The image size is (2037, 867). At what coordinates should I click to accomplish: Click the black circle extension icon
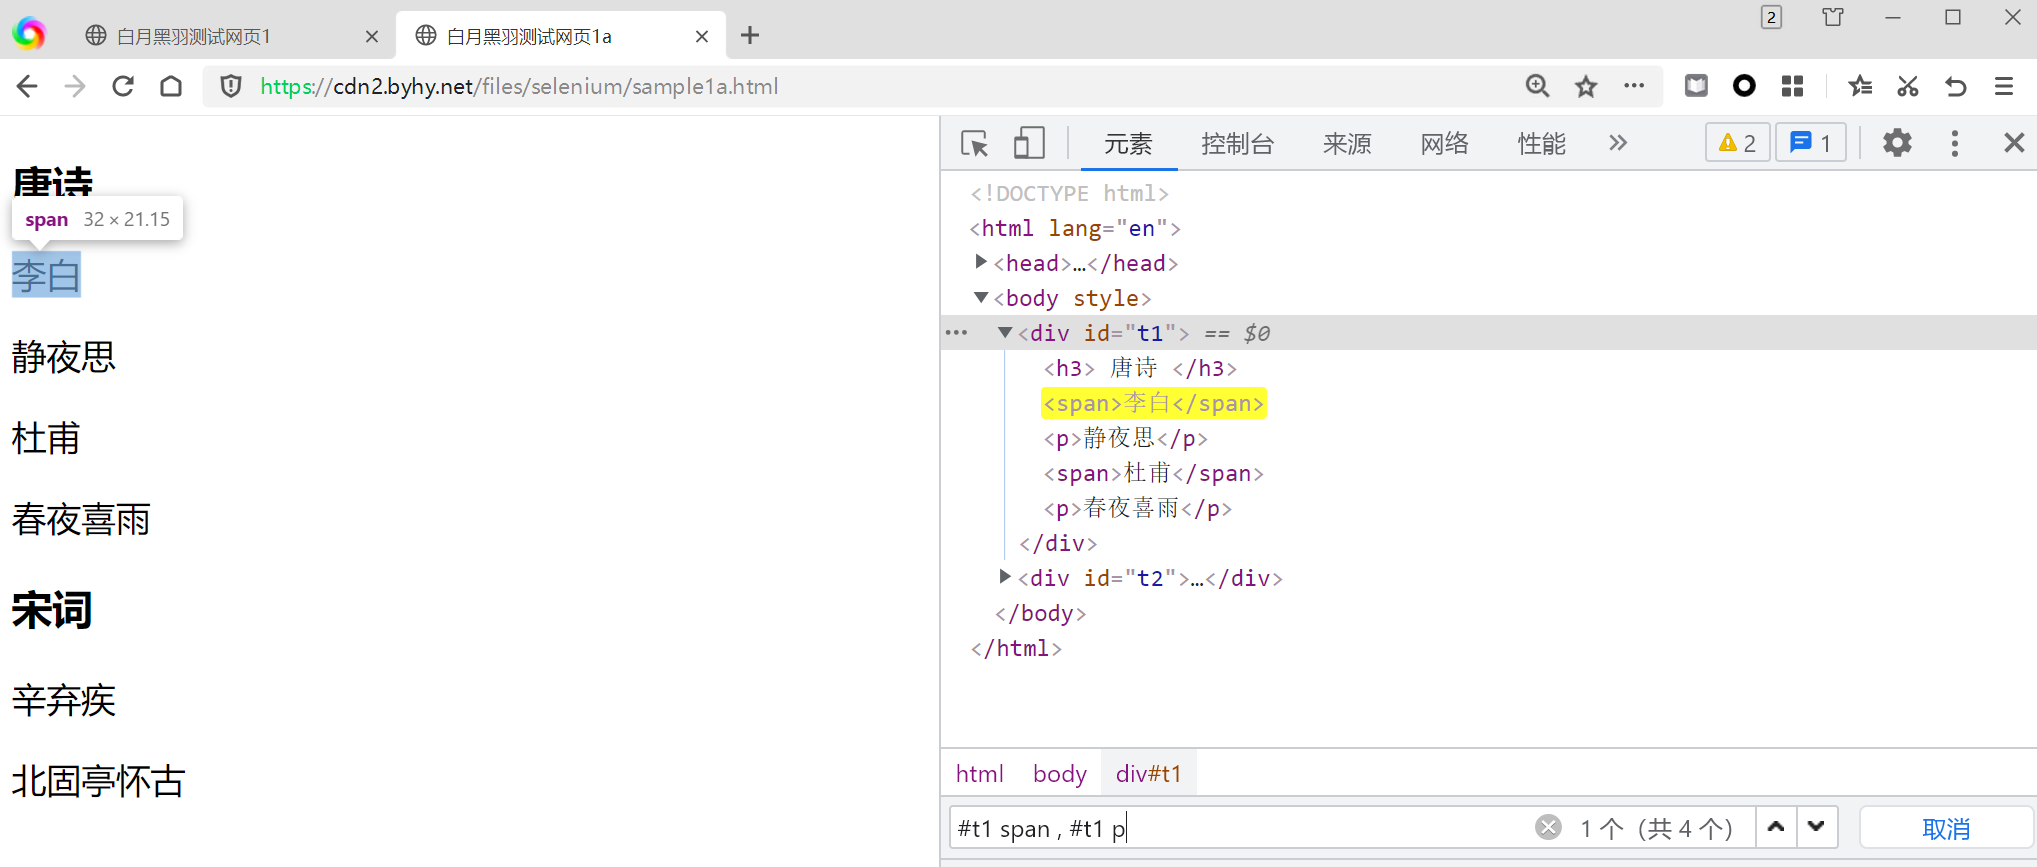[x=1744, y=86]
